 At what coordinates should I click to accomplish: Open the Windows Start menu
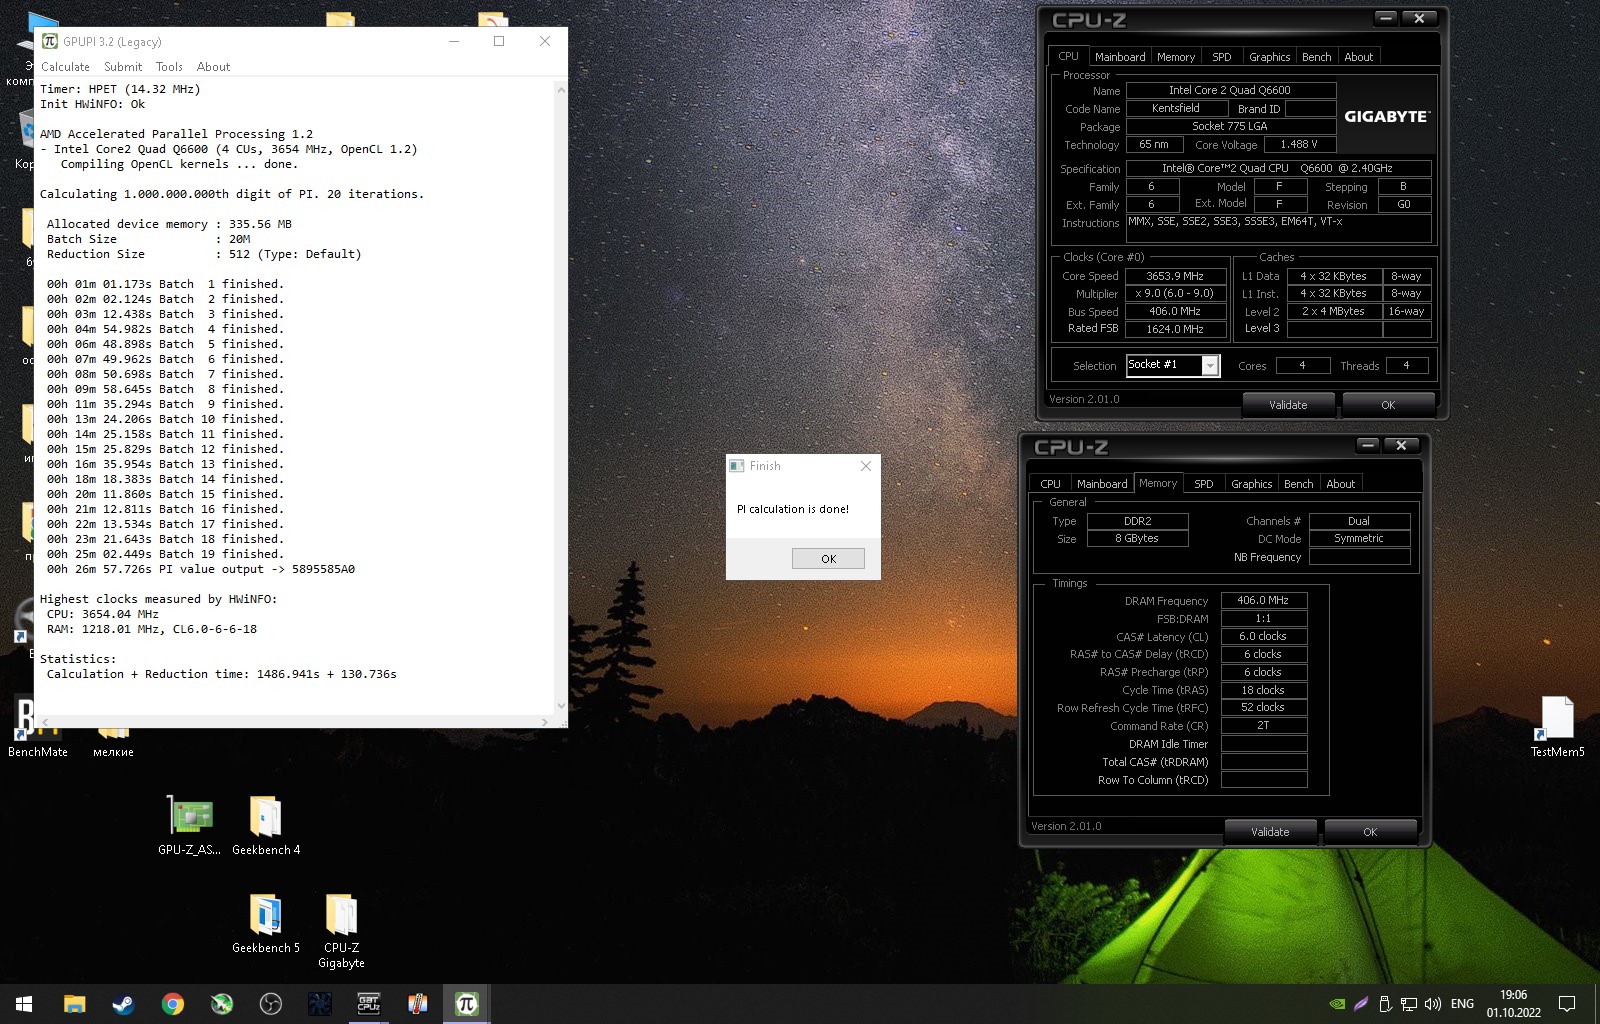tap(24, 1004)
